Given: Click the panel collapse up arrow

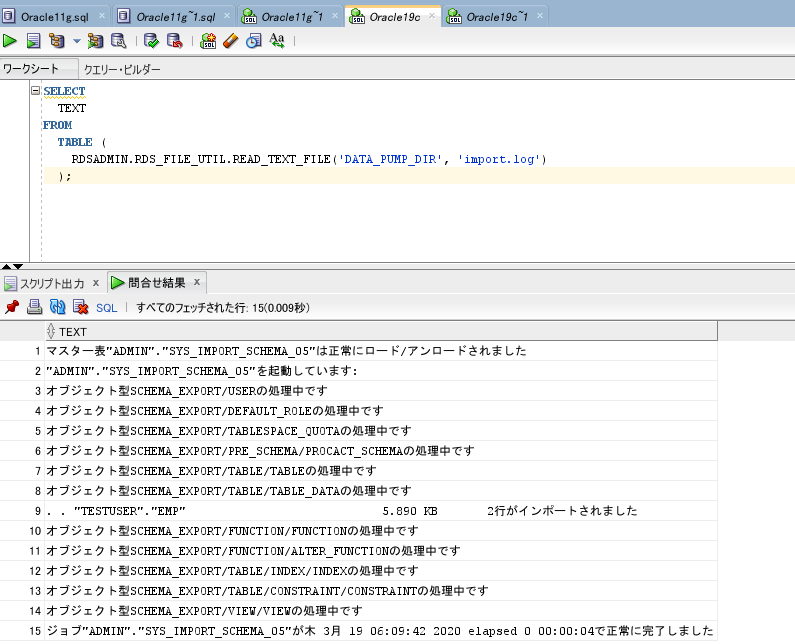Looking at the screenshot, I should pos(6,266).
